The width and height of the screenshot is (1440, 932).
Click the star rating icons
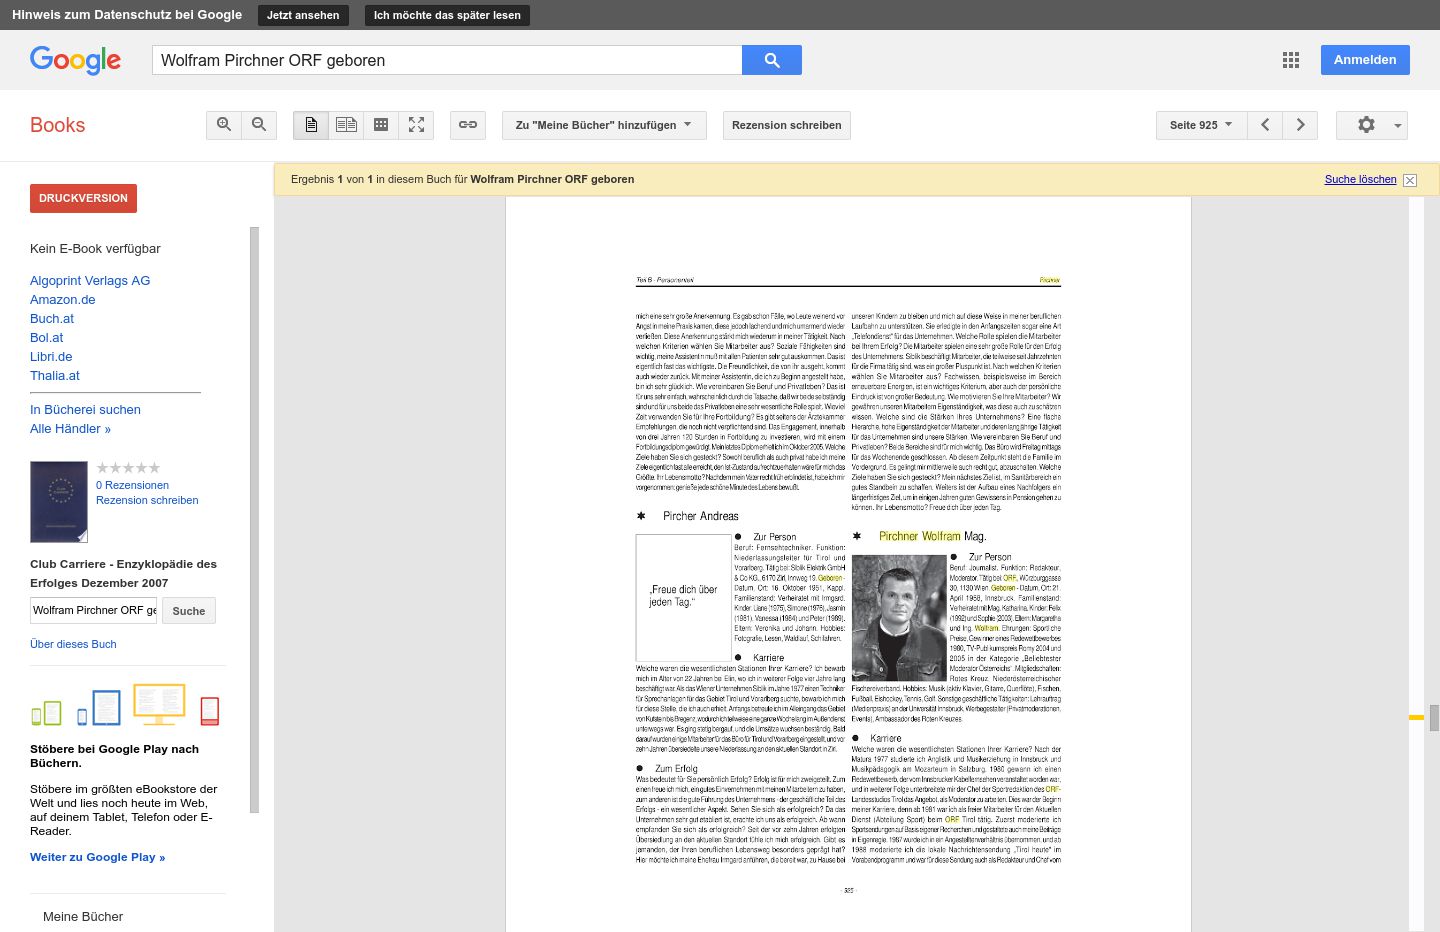[x=128, y=468]
